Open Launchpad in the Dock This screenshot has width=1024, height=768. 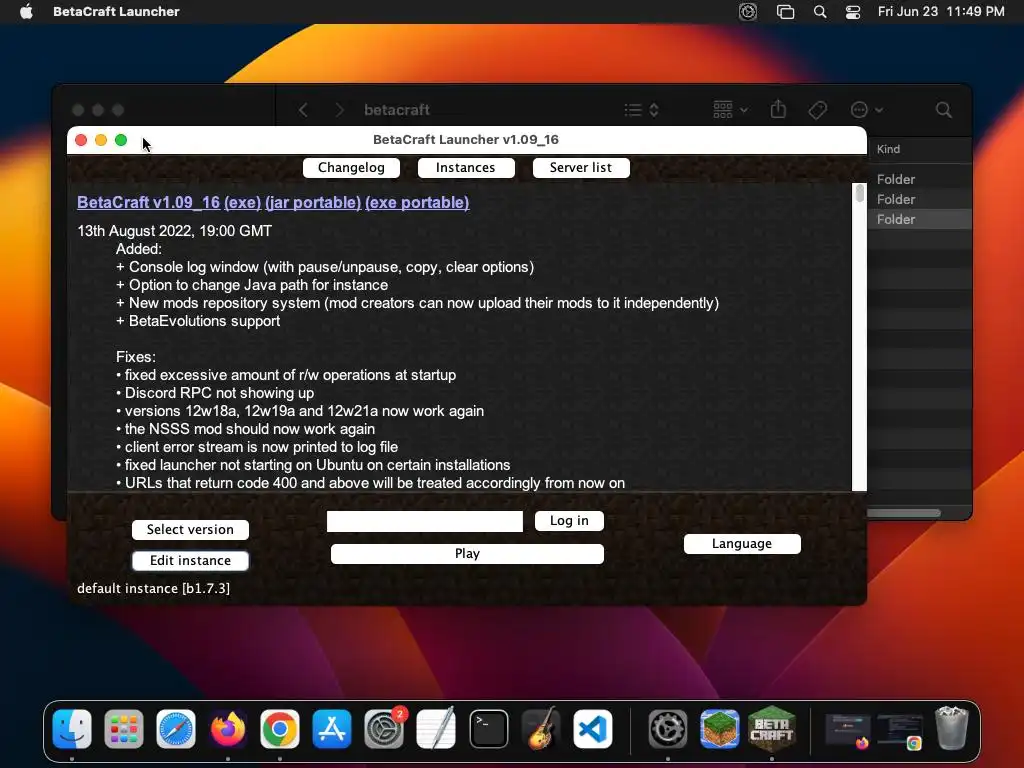click(x=123, y=728)
